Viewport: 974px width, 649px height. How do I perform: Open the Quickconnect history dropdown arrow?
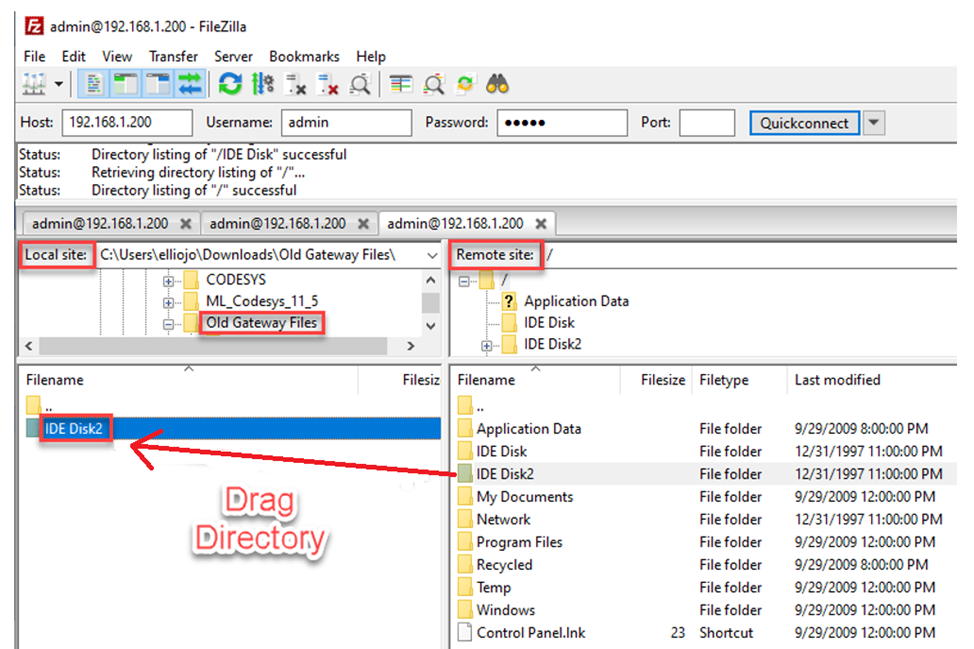874,123
